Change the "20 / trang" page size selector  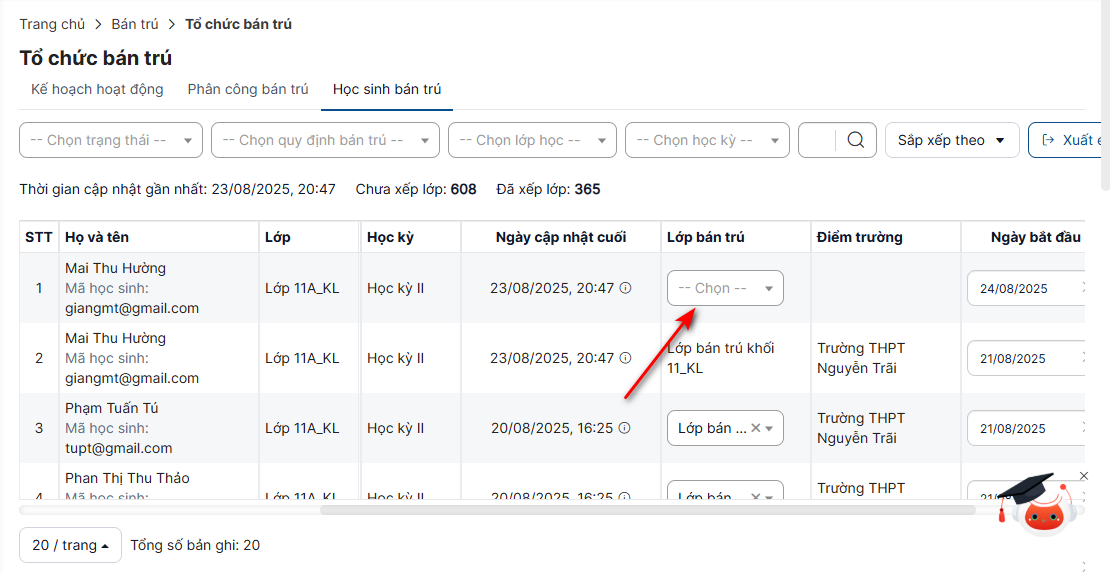pos(70,545)
